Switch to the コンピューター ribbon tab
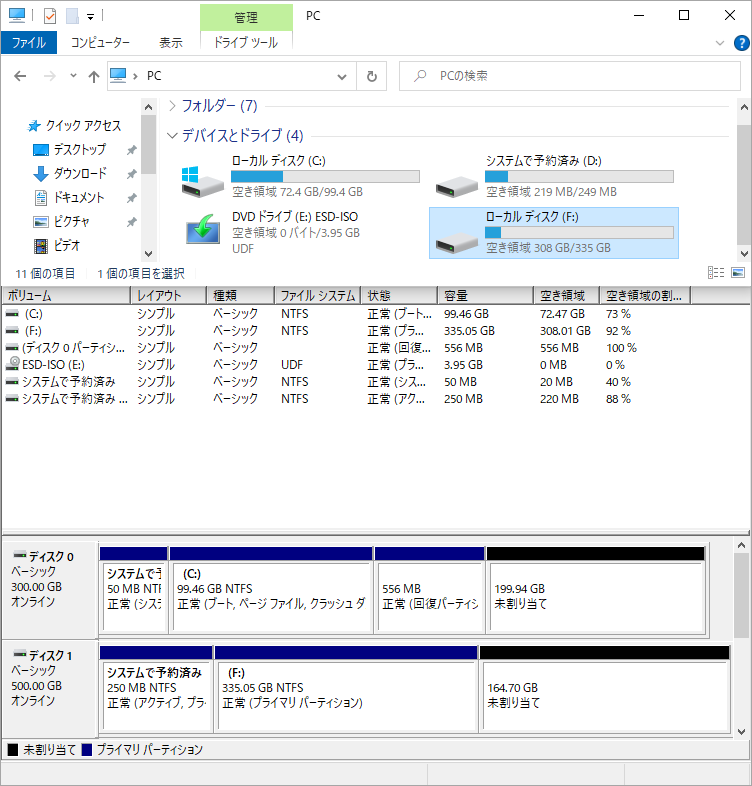This screenshot has height=786, width=752. (x=100, y=43)
